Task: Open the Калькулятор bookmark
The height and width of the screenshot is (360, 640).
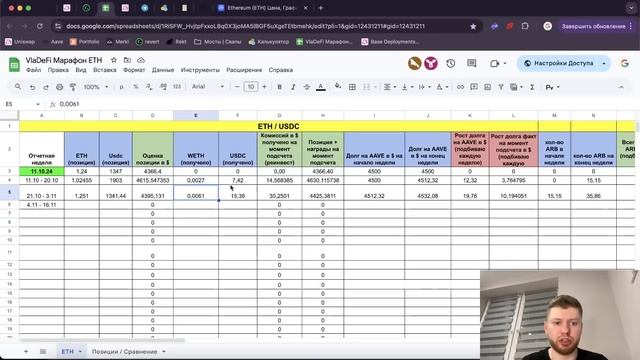Action: click(269, 42)
